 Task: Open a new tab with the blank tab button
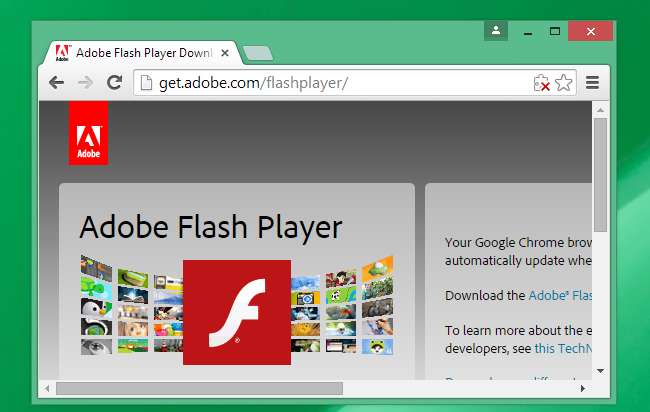click(x=258, y=53)
